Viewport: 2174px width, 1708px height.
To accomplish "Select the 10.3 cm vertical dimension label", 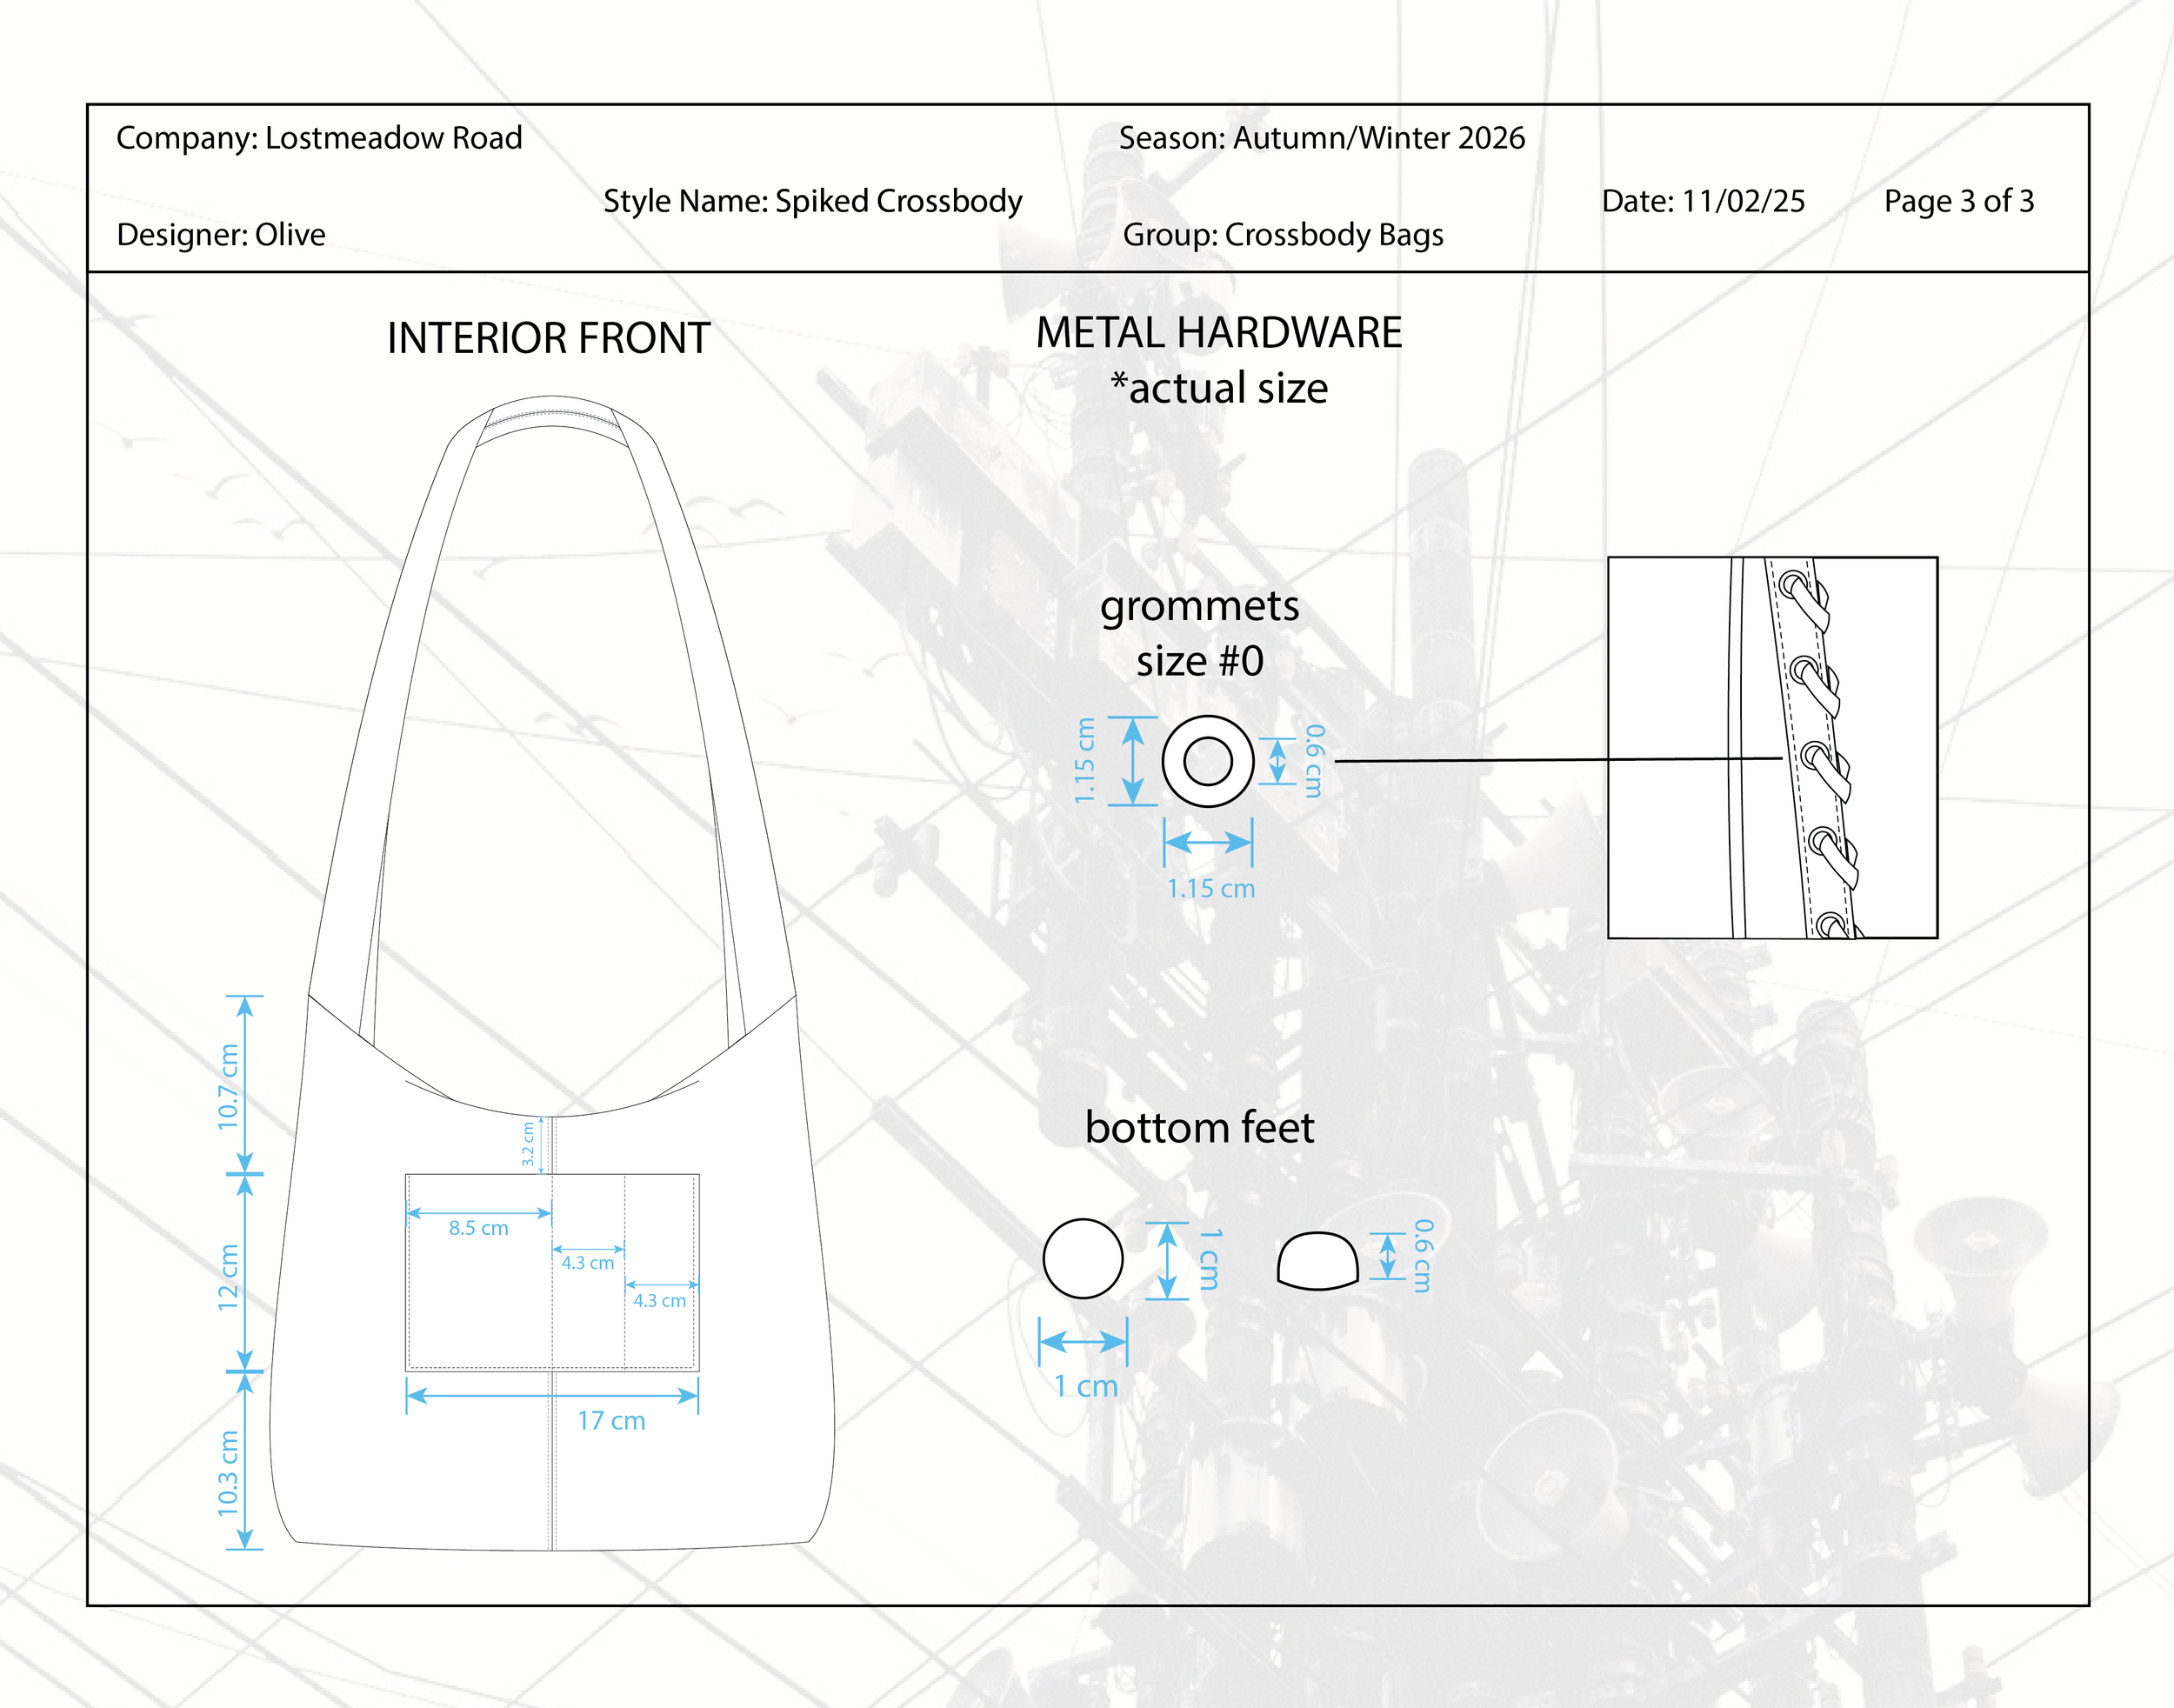I will [229, 1472].
